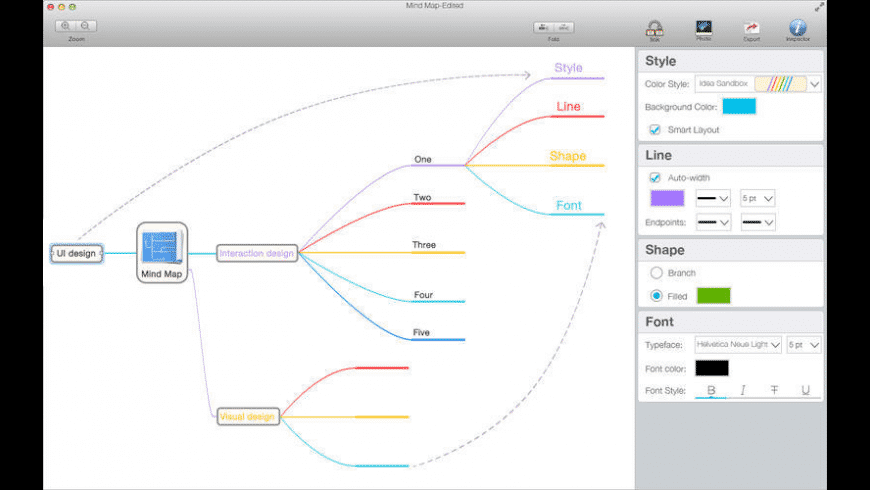
Task: Toggle Strikethrough font style
Action: pos(774,390)
